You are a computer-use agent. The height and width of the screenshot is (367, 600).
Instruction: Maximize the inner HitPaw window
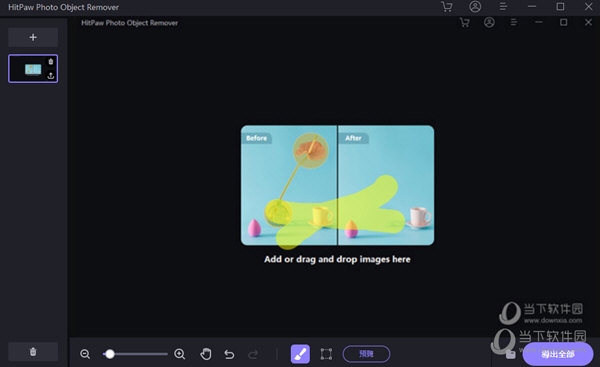563,22
